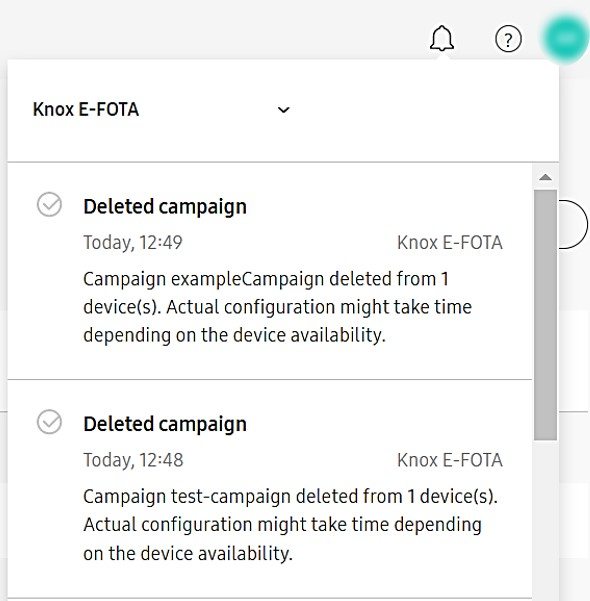Click the help question mark icon
The width and height of the screenshot is (590, 601).
[x=508, y=39]
